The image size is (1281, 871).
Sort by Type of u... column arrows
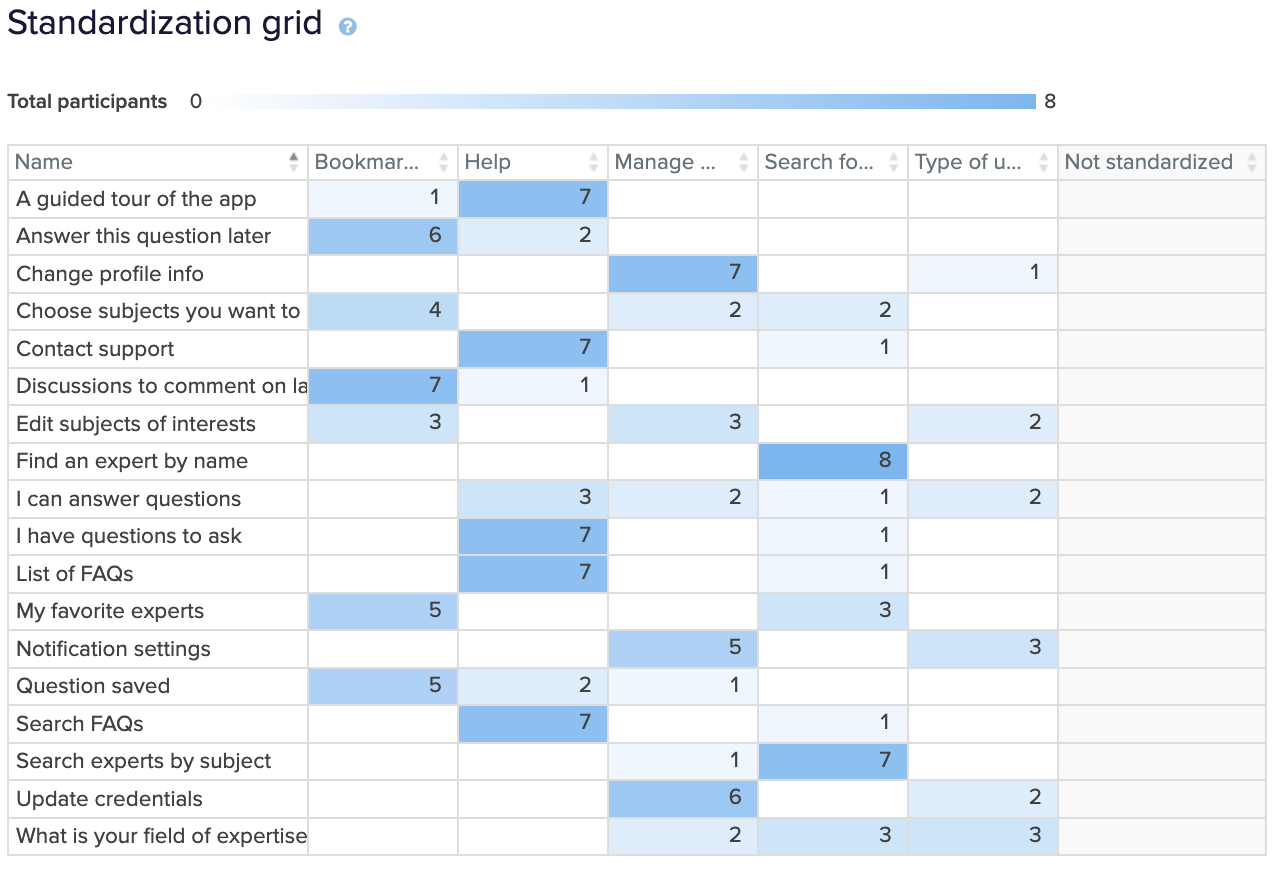1043,162
